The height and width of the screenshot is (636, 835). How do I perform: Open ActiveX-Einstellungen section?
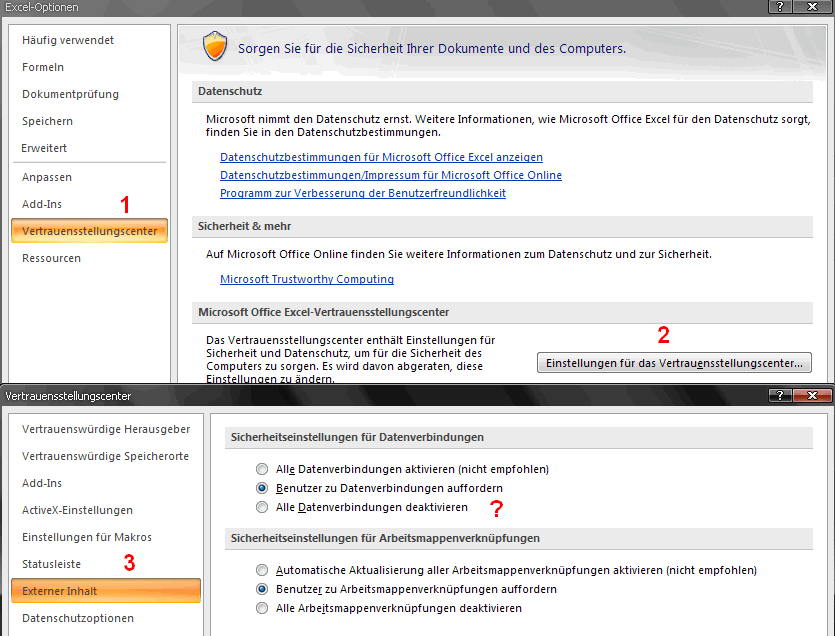(x=77, y=510)
